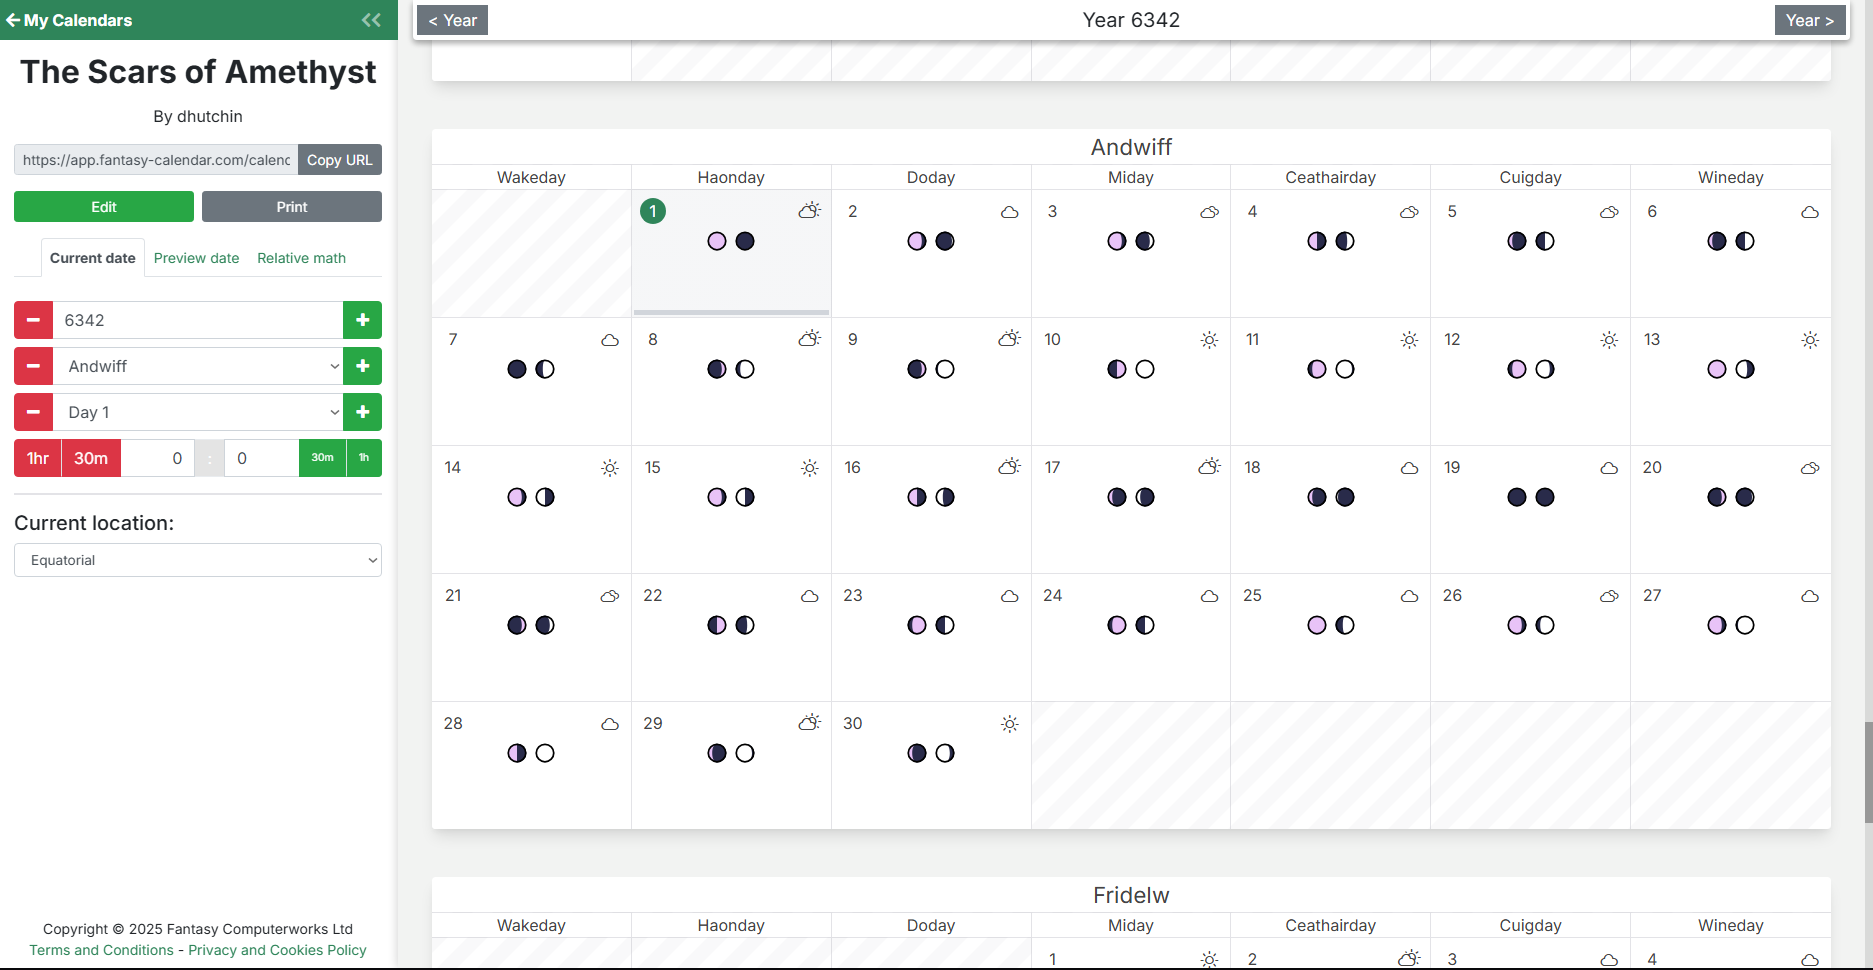1873x970 pixels.
Task: Click the weather icon on Andwiff day 1
Action: (809, 211)
